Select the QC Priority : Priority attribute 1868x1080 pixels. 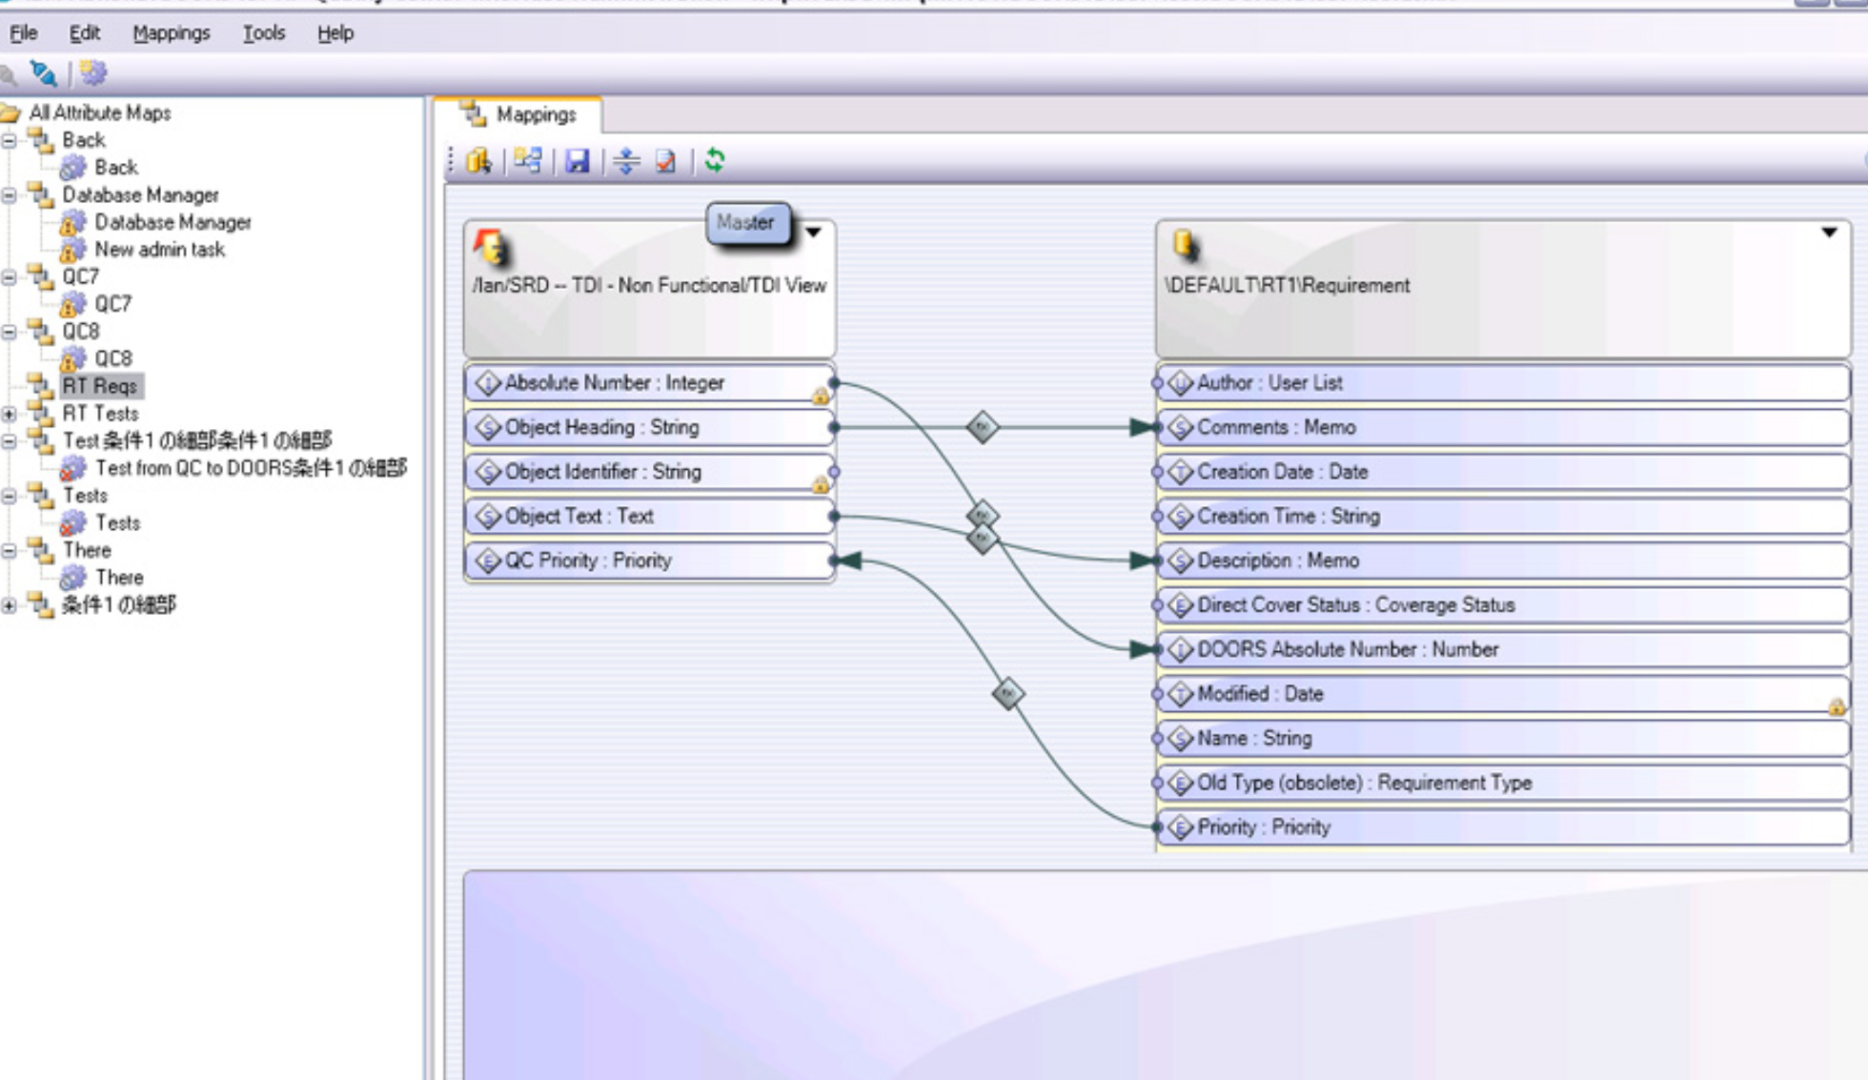click(x=650, y=561)
